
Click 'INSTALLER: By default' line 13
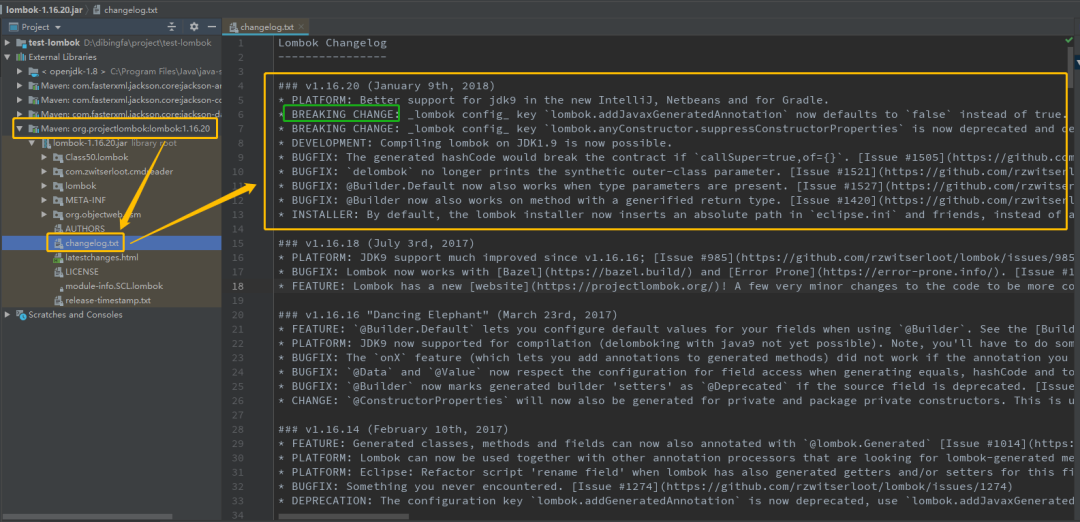675,215
